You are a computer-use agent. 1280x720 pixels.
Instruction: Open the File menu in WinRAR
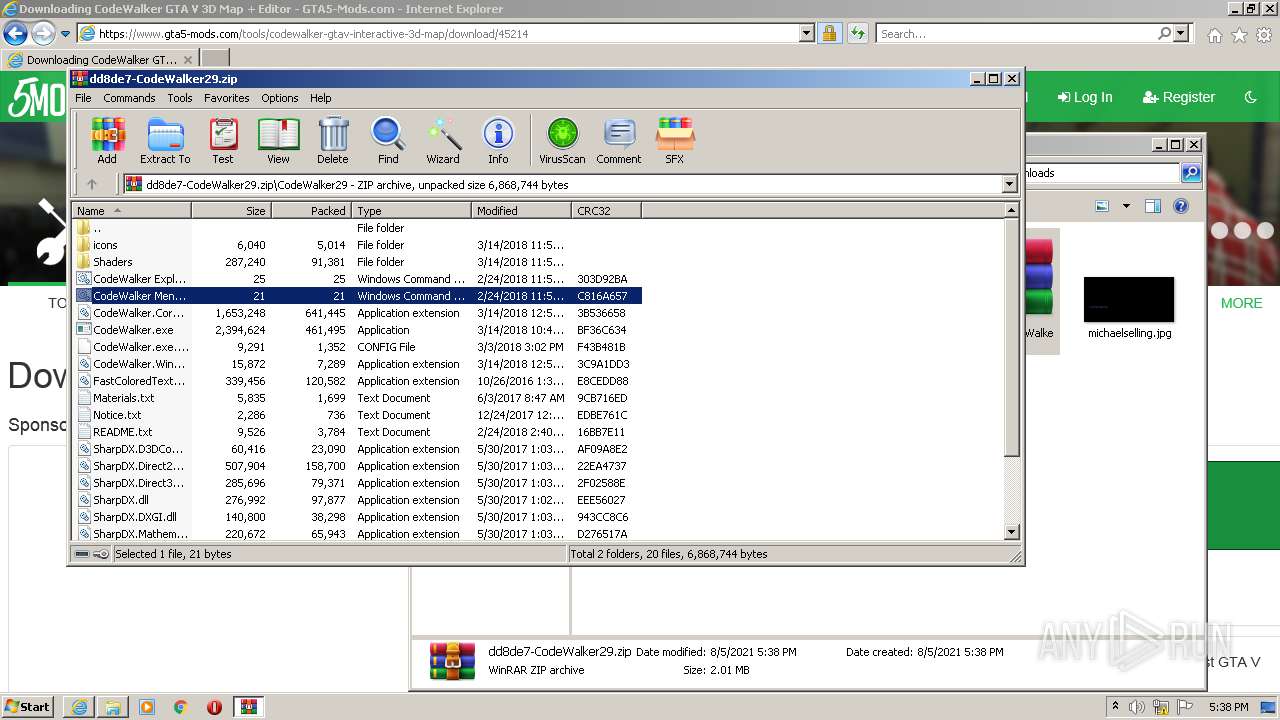tap(83, 98)
